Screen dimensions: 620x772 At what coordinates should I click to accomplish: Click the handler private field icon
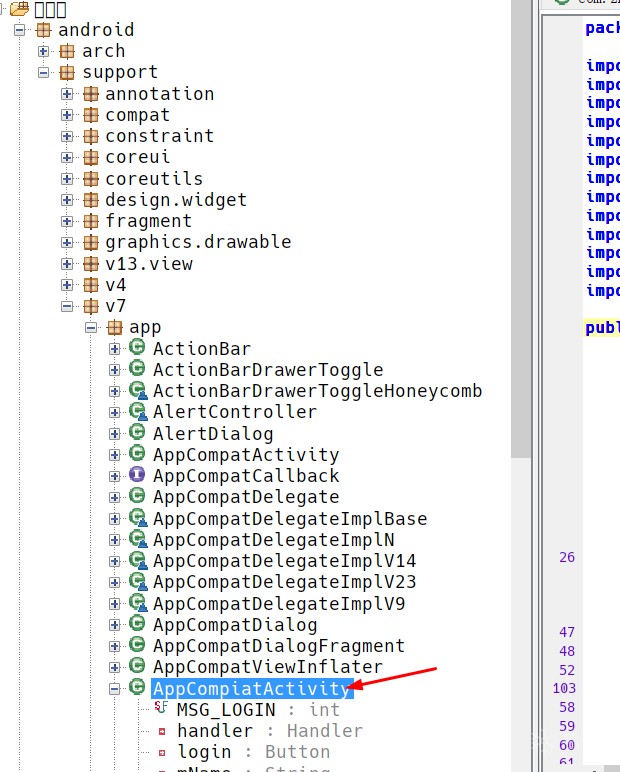click(162, 732)
